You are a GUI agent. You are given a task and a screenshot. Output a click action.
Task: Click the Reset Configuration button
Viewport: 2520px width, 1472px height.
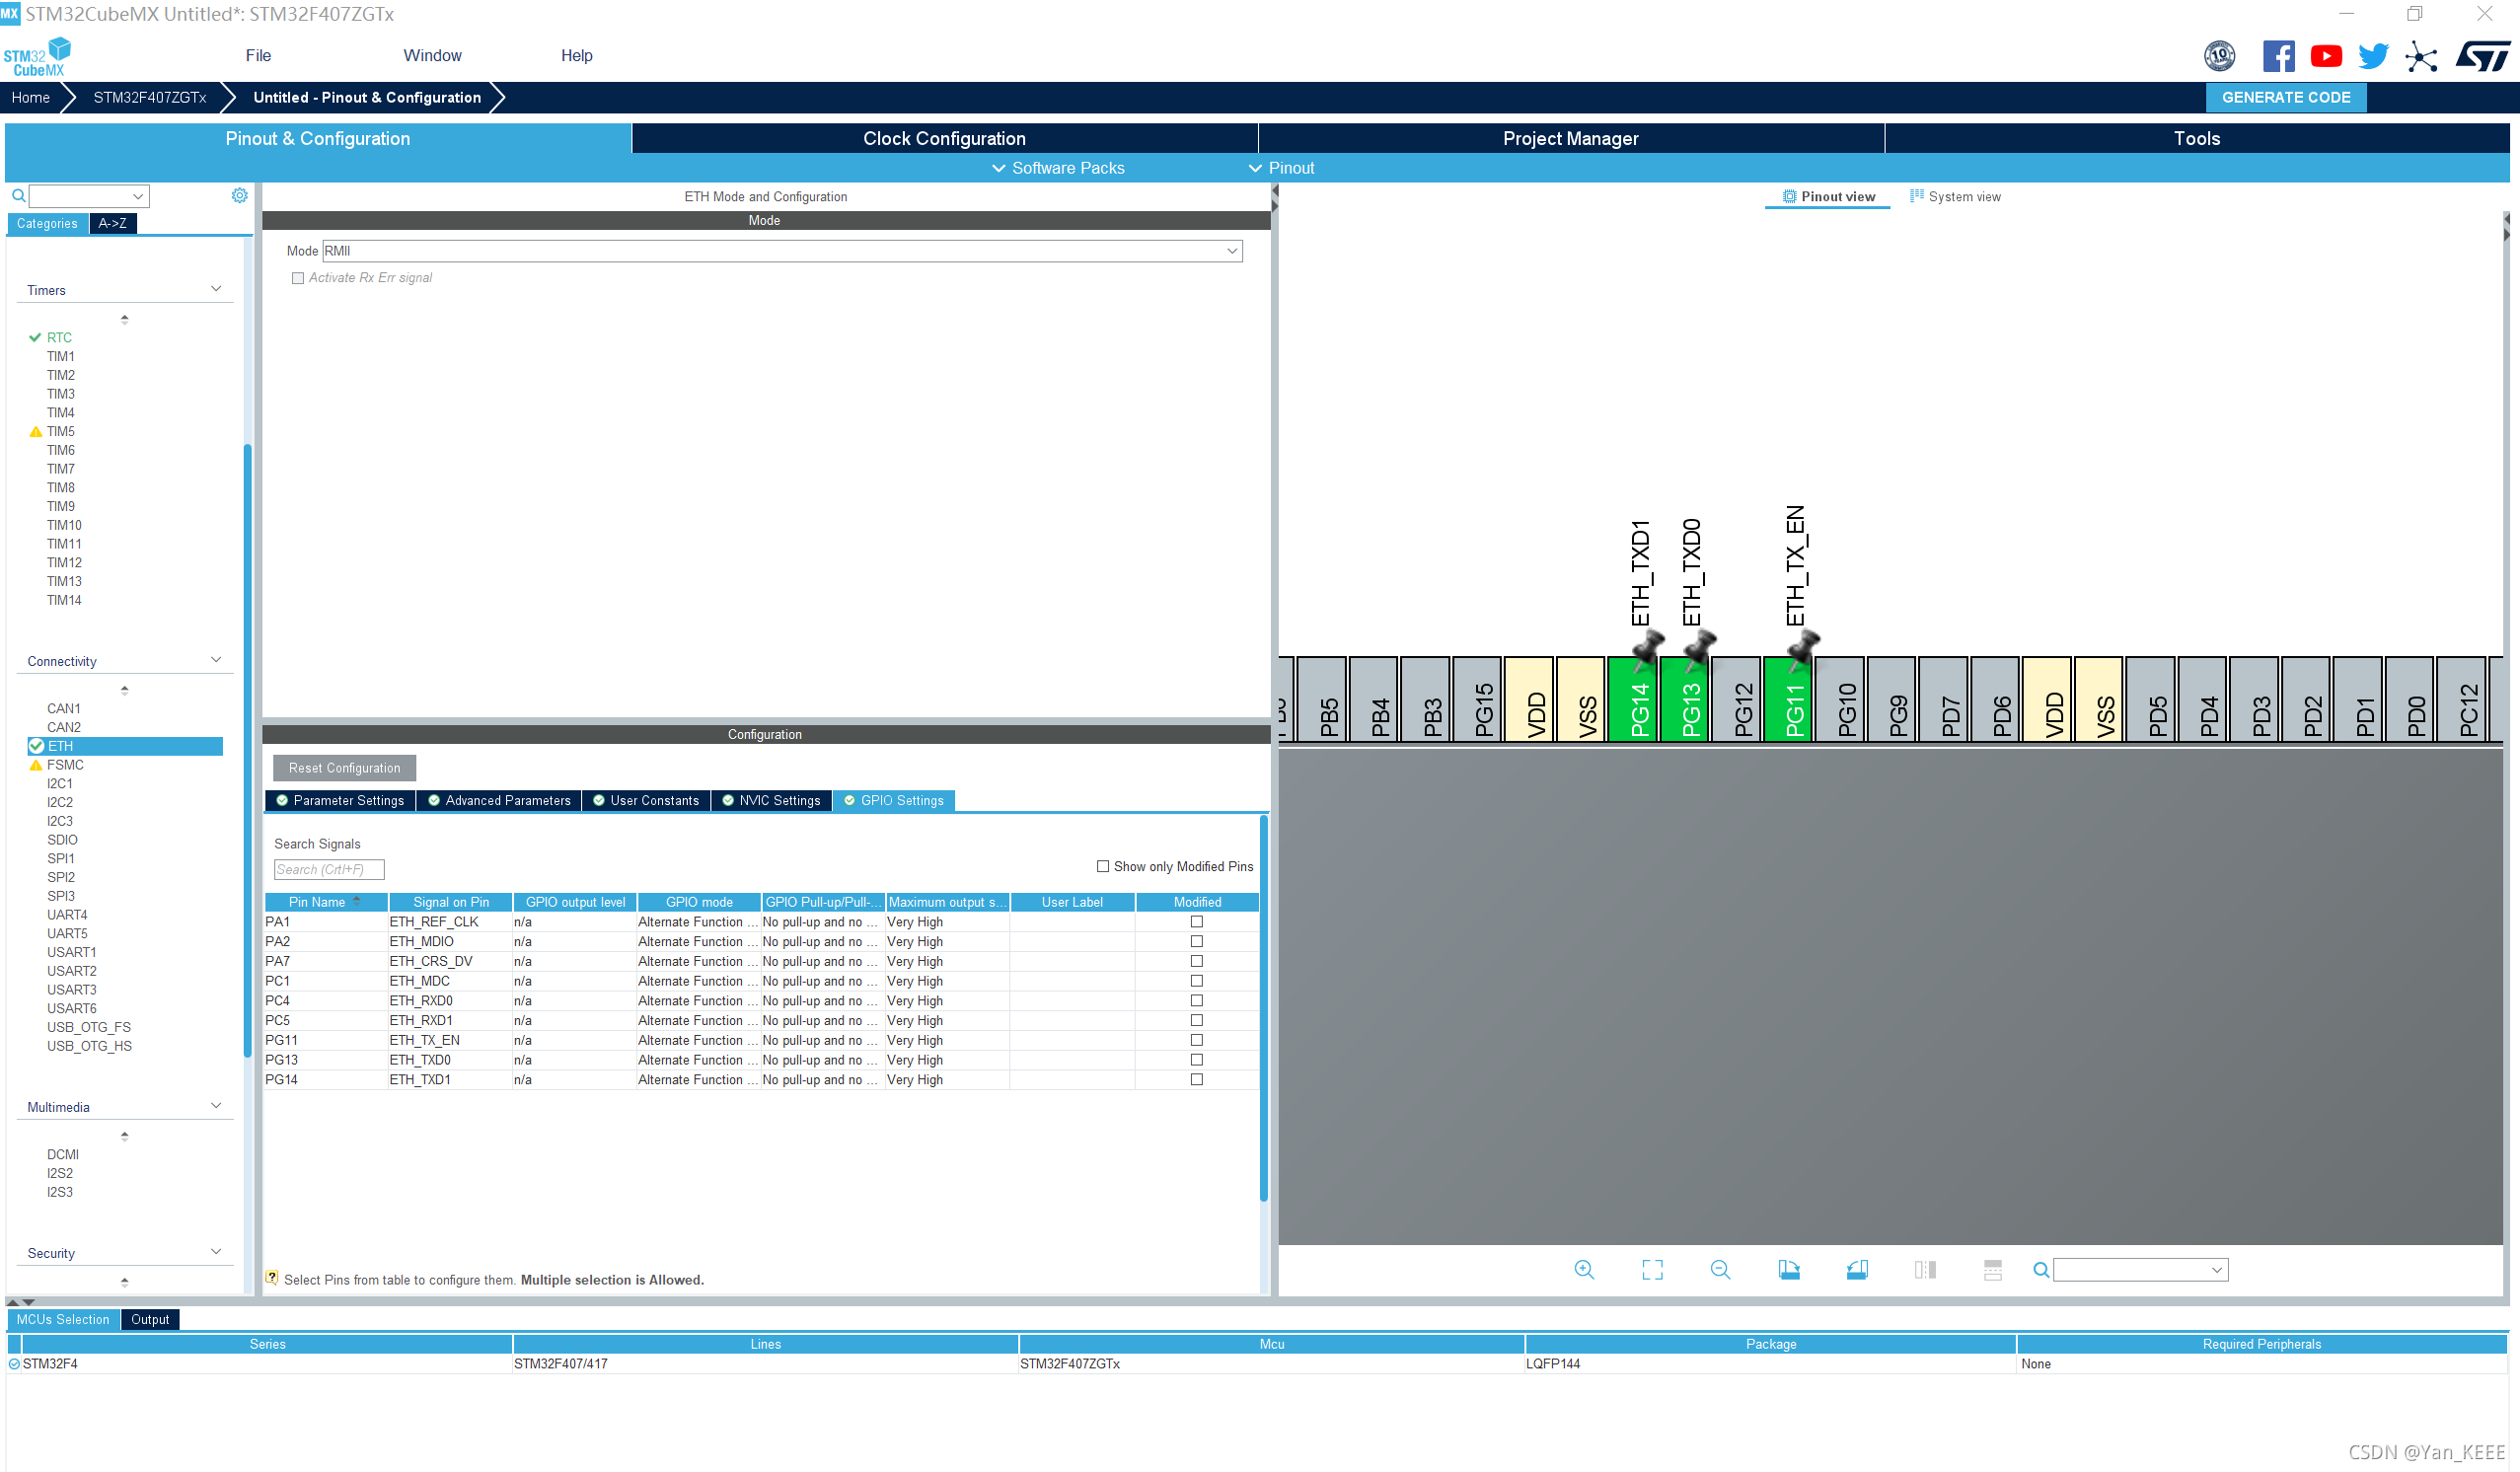click(x=344, y=768)
